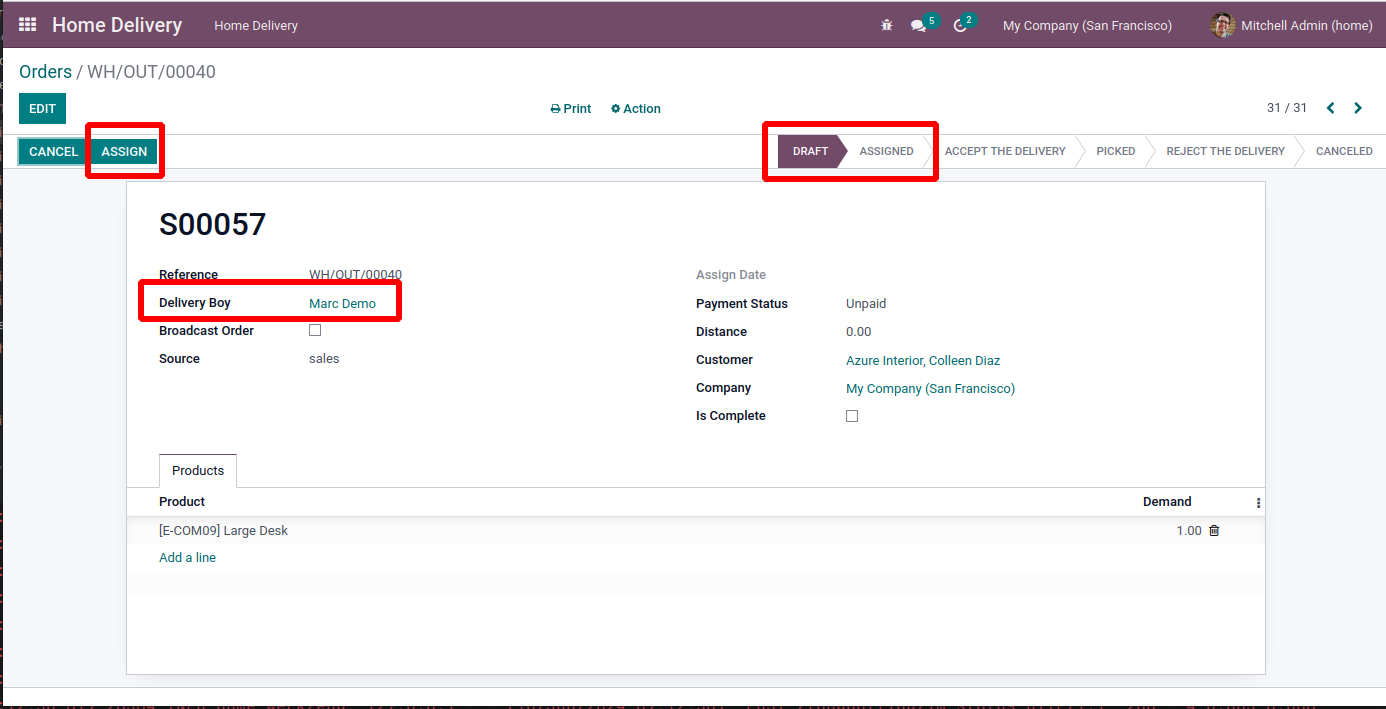The height and width of the screenshot is (709, 1386).
Task: Click the WH/OUT/00040 reference value
Action: (x=355, y=275)
